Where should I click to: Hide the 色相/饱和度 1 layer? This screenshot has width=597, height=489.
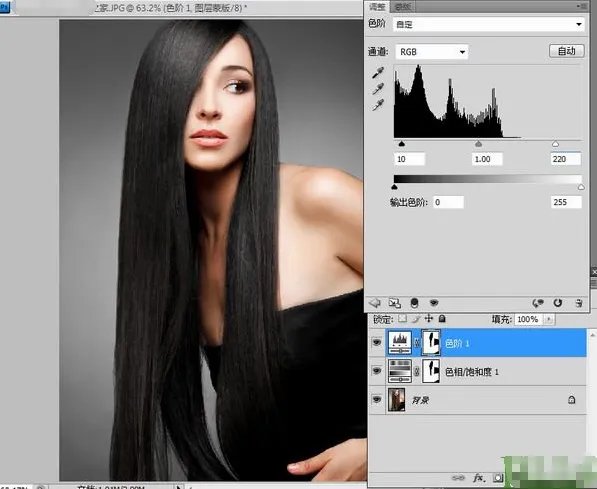point(377,371)
